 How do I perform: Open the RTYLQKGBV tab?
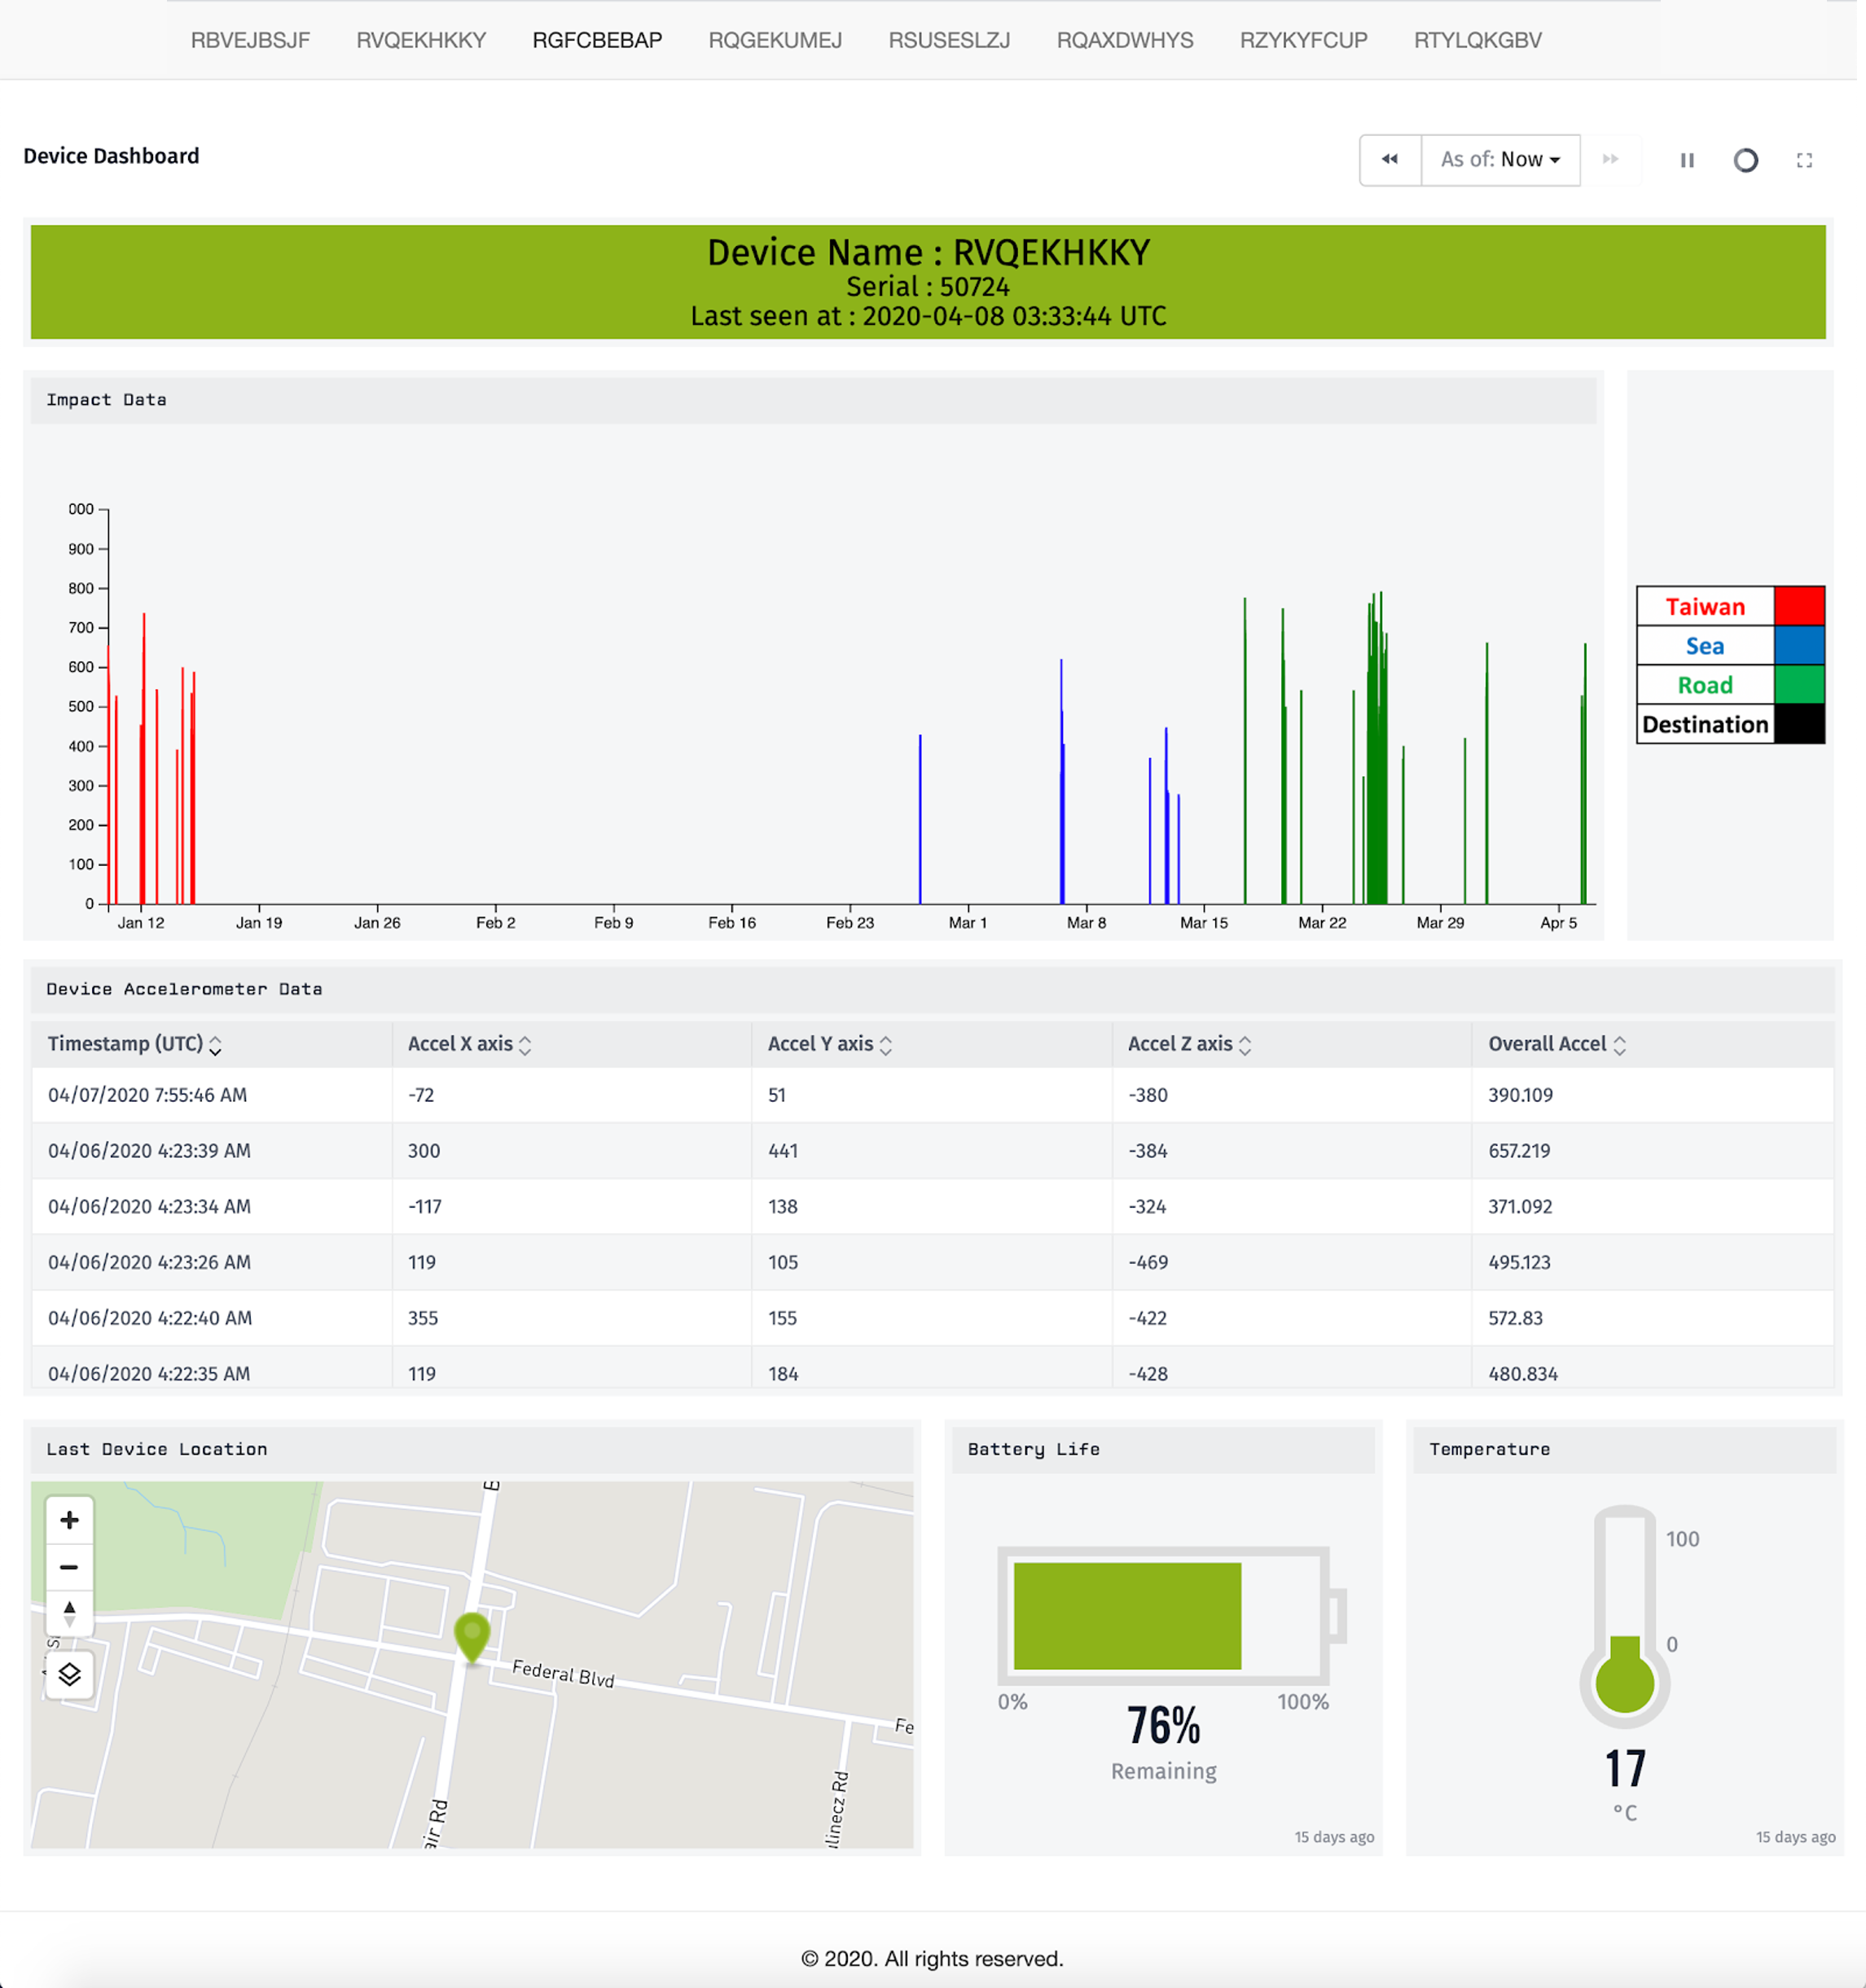tap(1477, 40)
